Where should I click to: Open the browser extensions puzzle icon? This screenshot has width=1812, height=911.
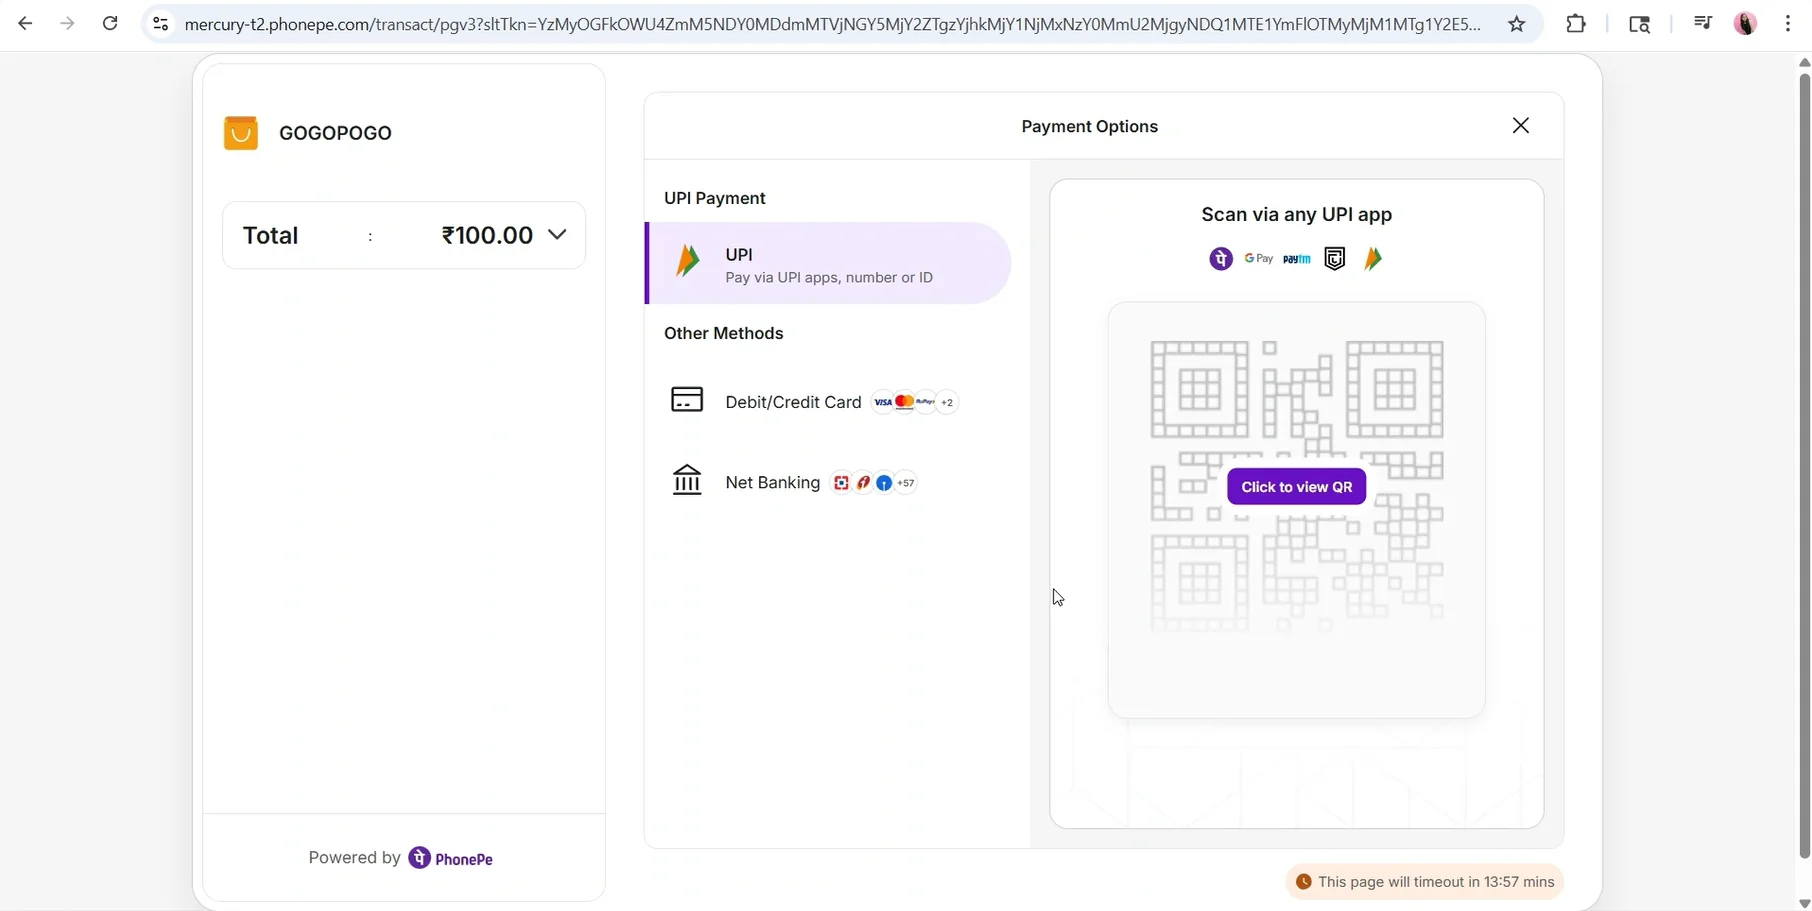1576,23
